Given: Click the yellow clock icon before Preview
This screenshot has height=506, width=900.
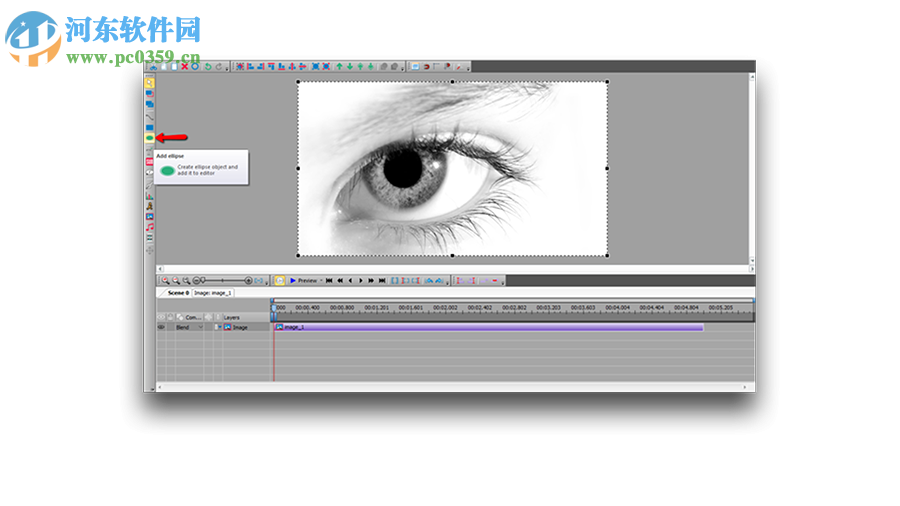Looking at the screenshot, I should pos(280,281).
